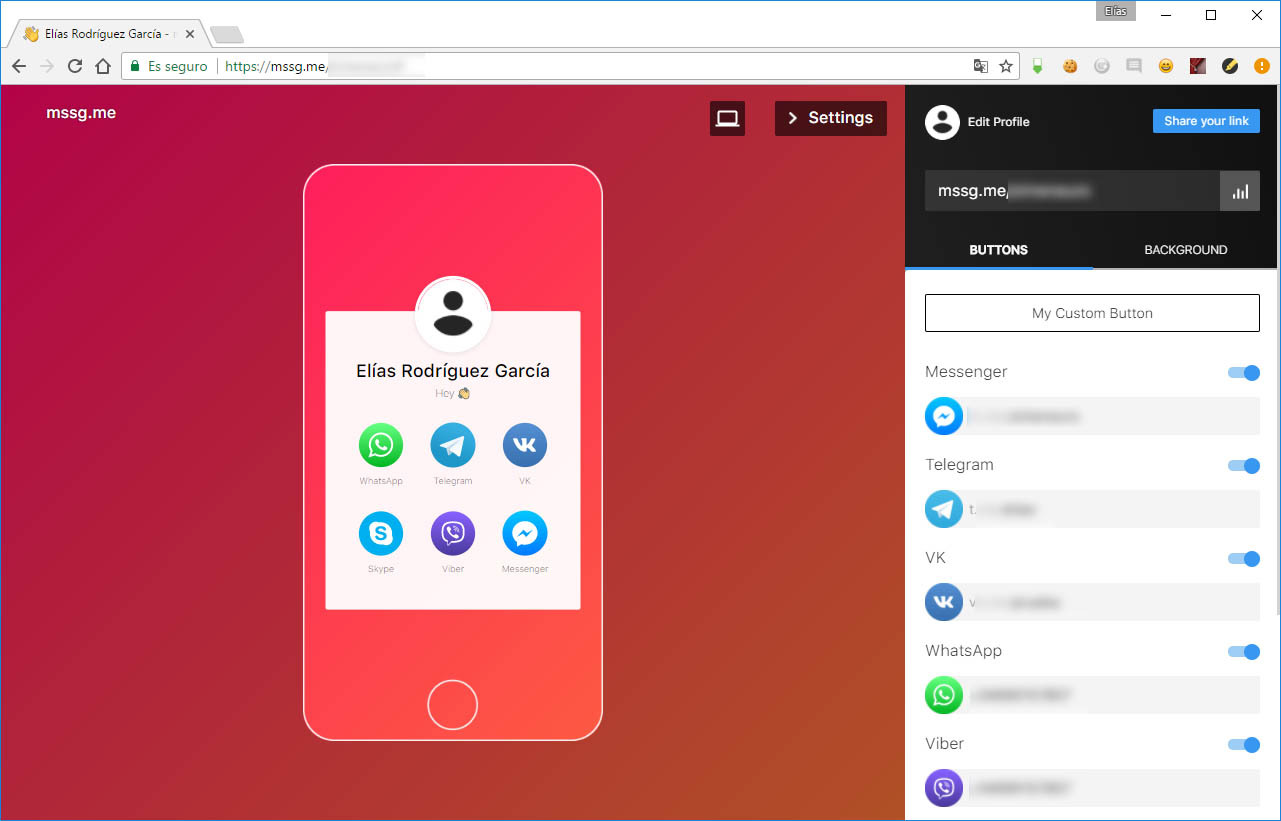Screen dimensions: 1281x821
Task: Toggle the WhatsApp button off
Action: pyautogui.click(x=1243, y=652)
